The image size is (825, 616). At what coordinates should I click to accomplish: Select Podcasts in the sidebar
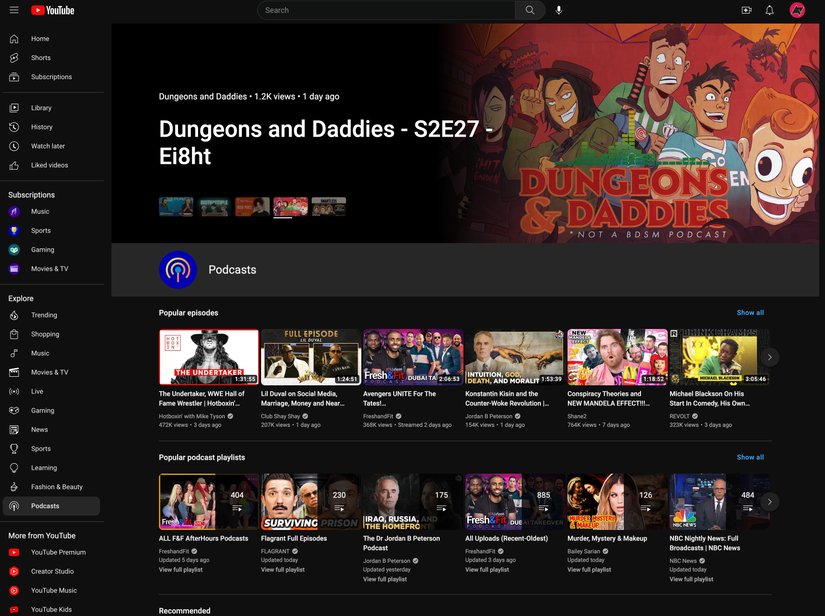[x=51, y=506]
